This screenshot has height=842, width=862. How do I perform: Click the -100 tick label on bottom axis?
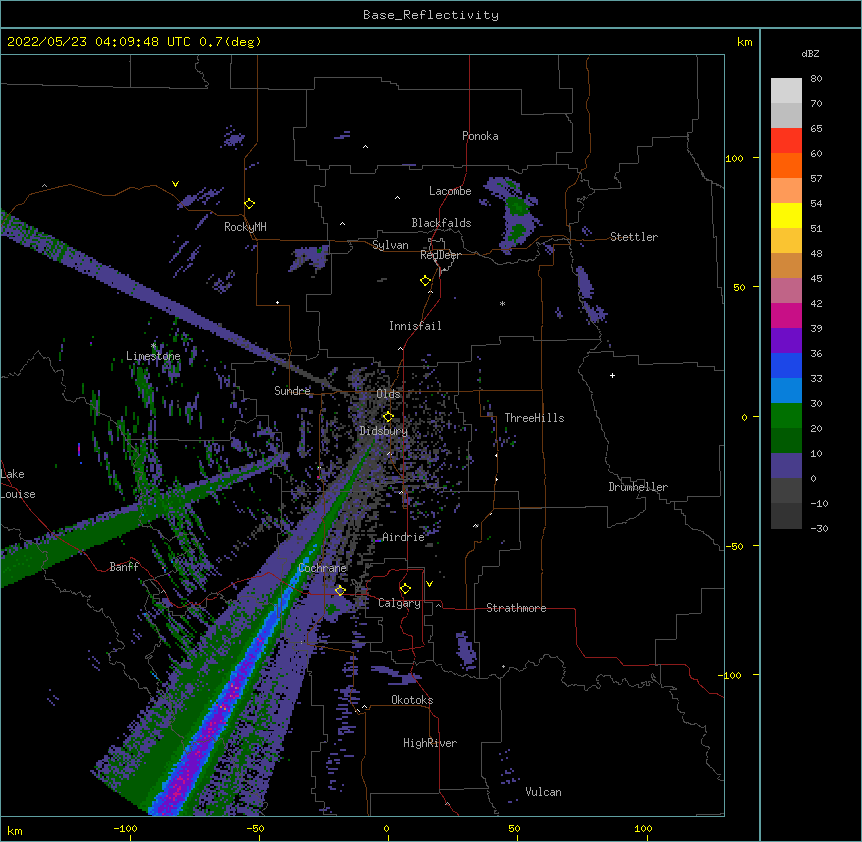point(125,828)
